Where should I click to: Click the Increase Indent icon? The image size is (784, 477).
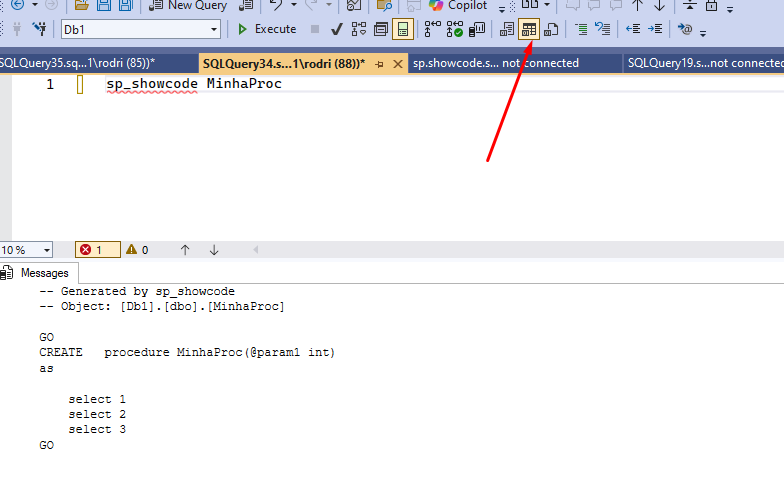click(655, 29)
